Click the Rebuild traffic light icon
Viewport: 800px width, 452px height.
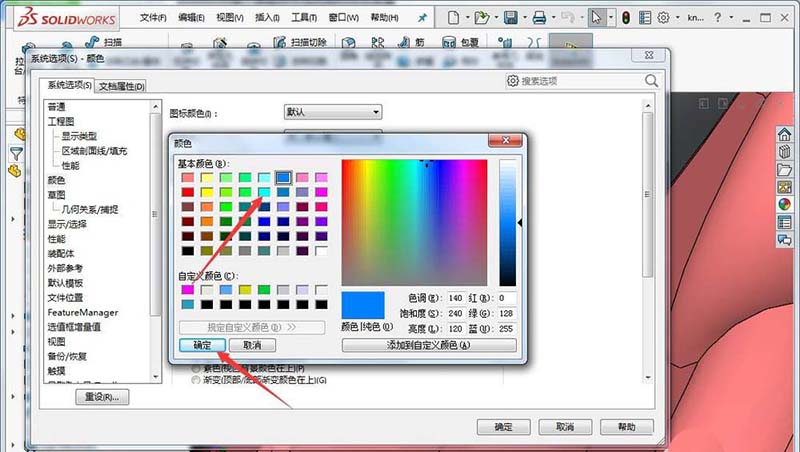[626, 18]
